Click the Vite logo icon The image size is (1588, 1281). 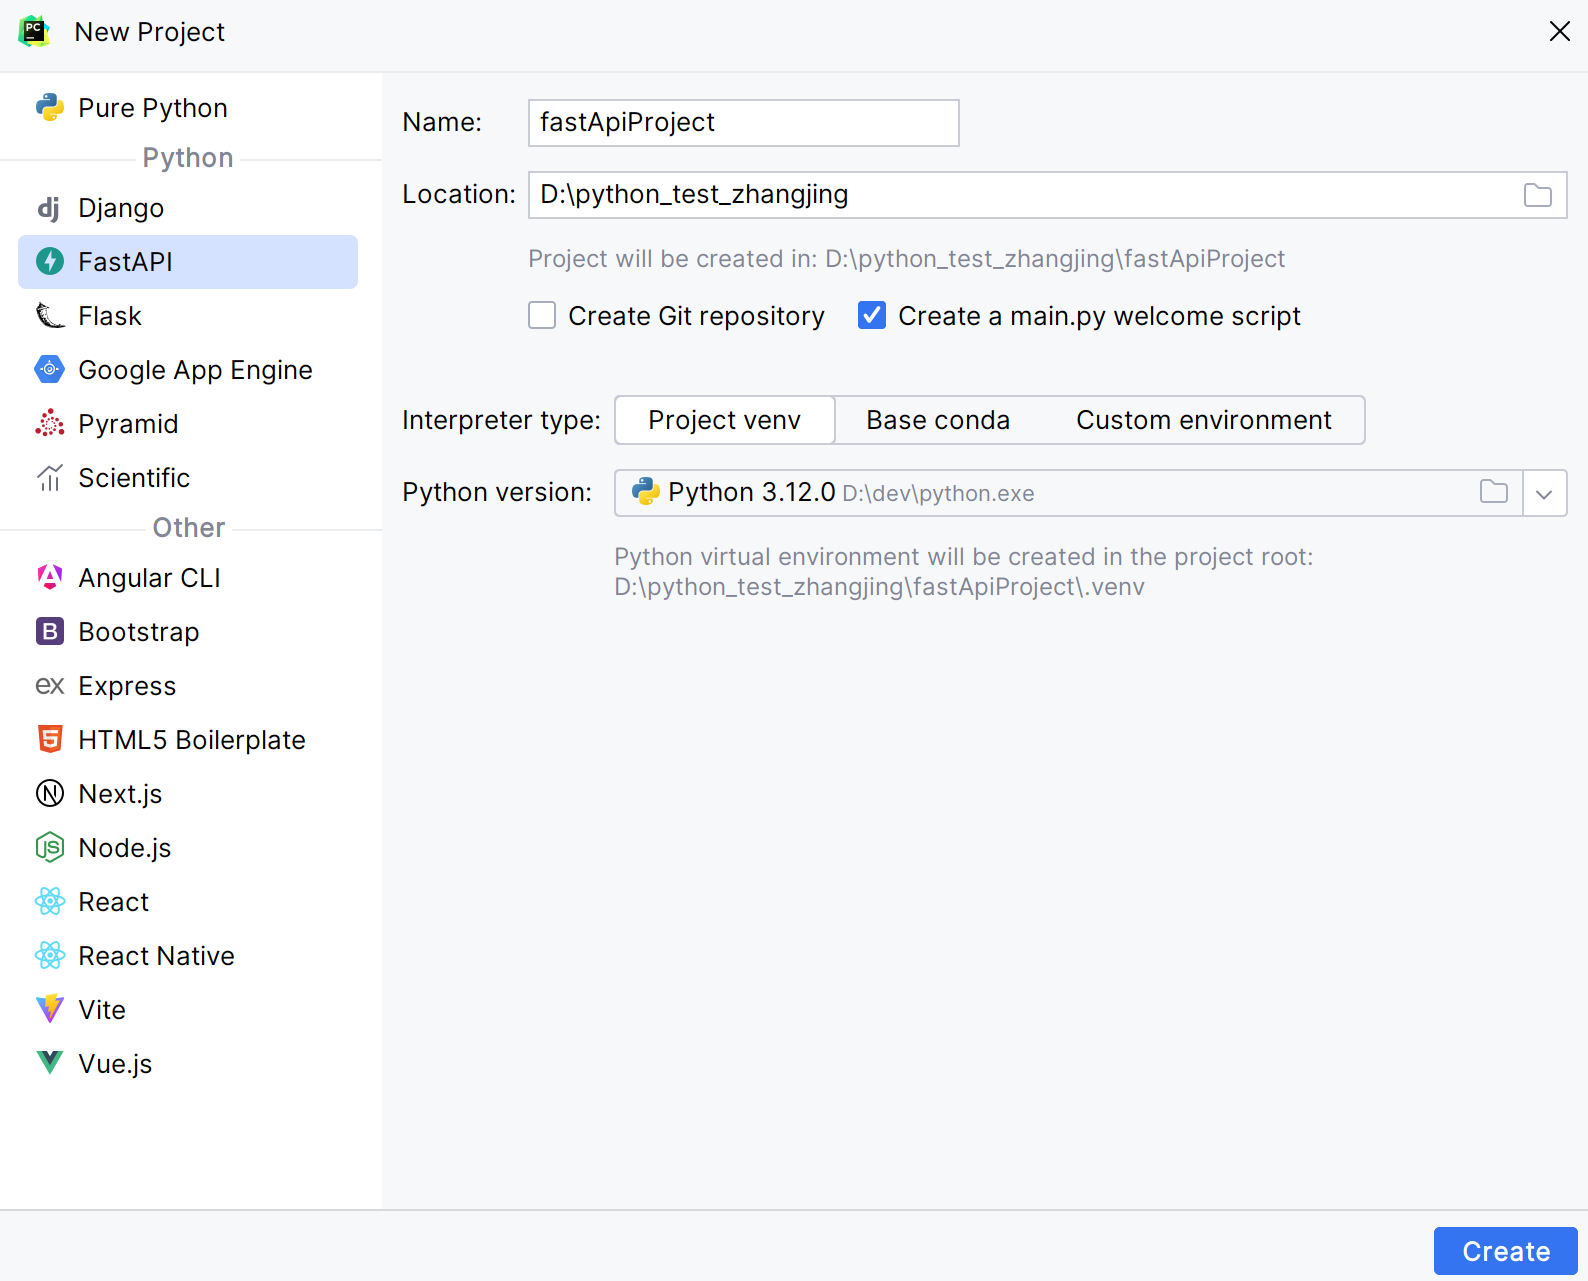pos(50,1009)
